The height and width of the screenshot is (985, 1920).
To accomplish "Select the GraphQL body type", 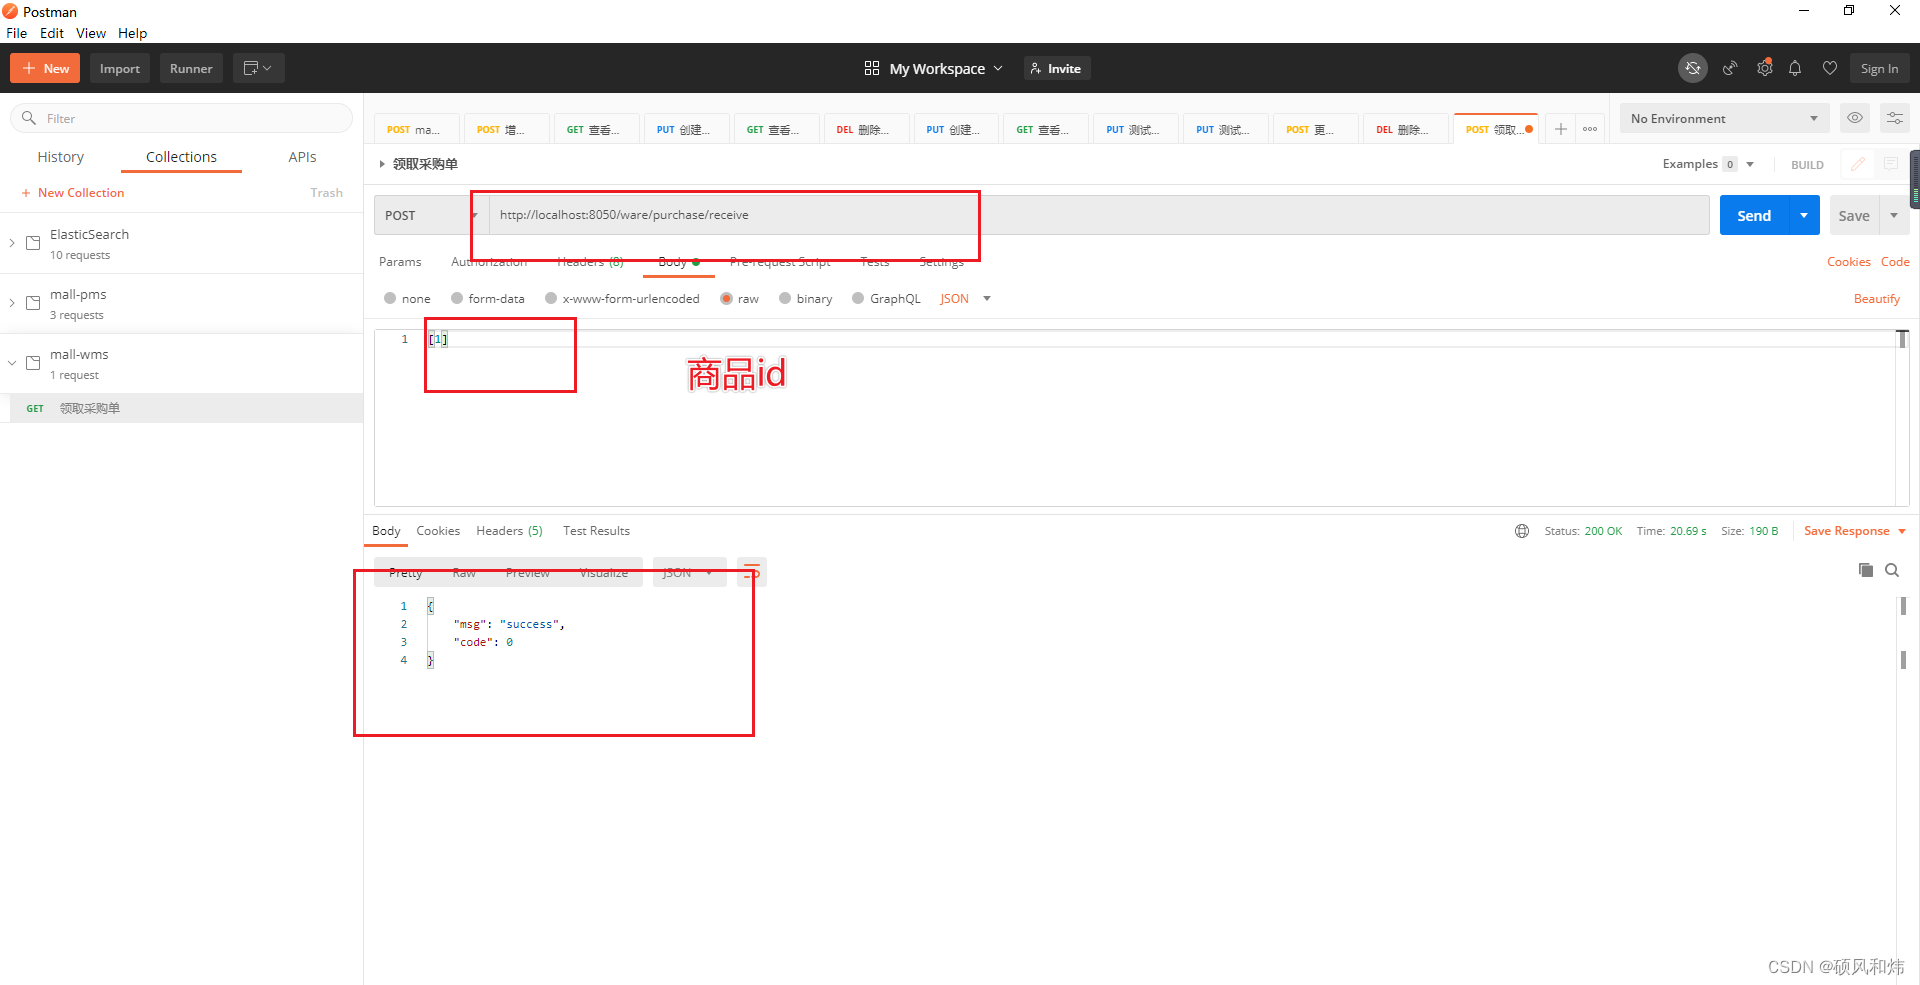I will (858, 298).
